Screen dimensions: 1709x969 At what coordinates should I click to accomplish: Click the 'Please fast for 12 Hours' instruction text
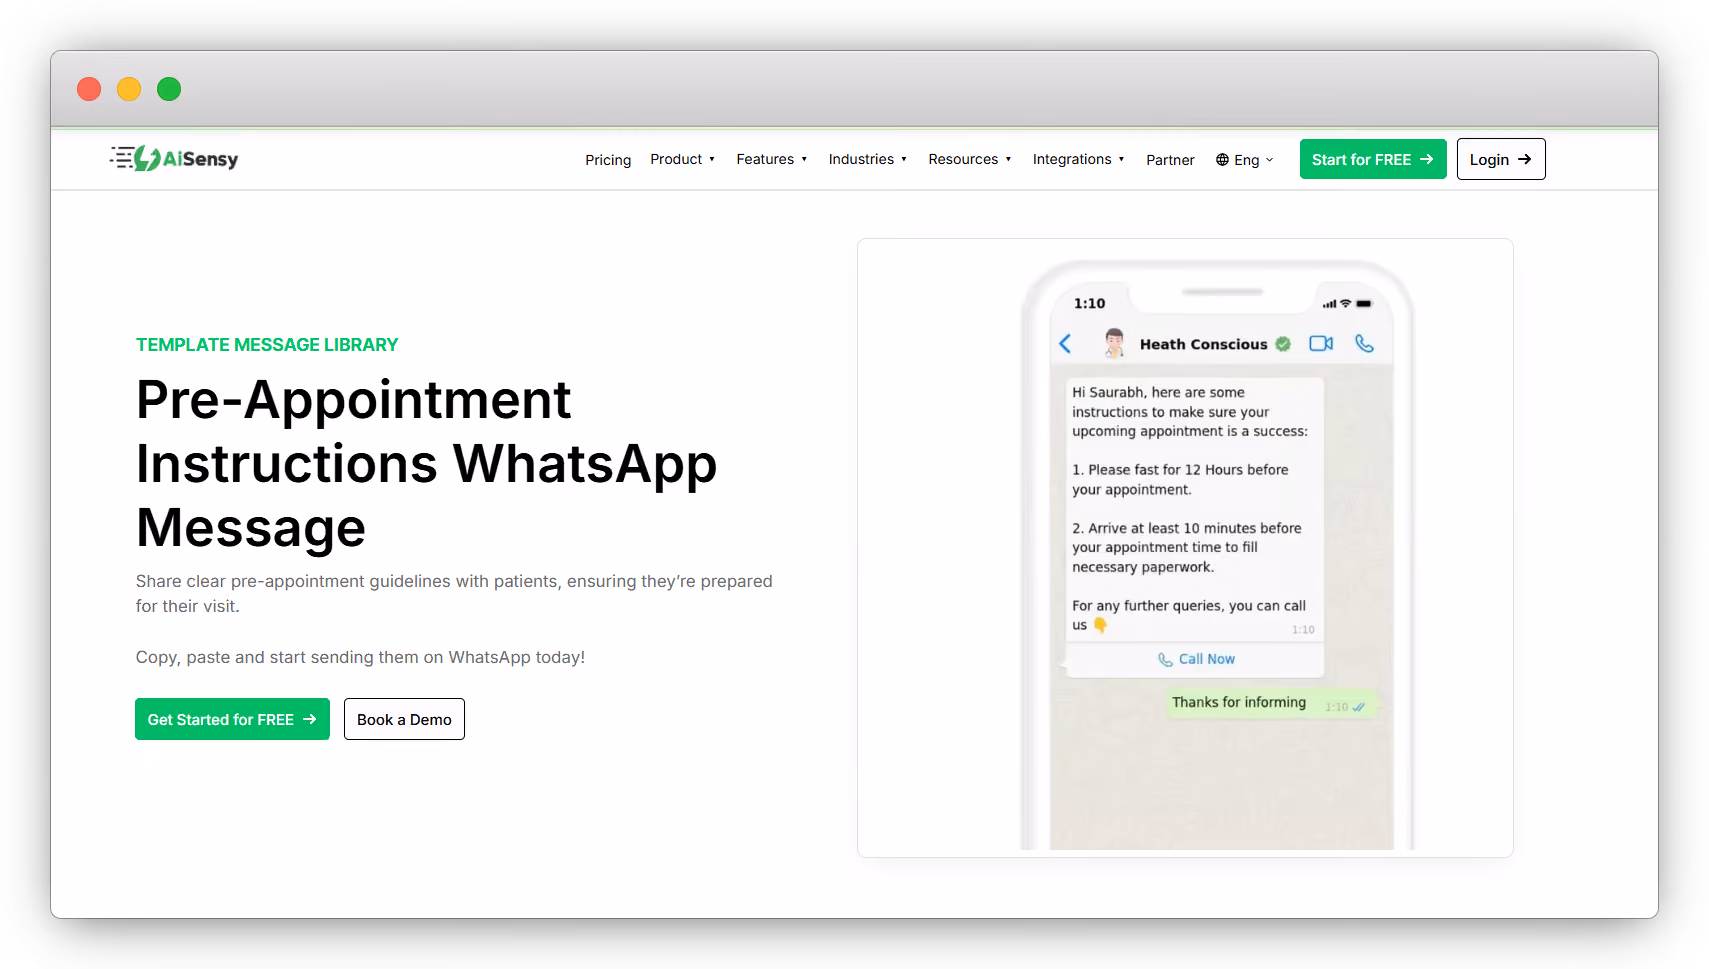tap(1180, 479)
